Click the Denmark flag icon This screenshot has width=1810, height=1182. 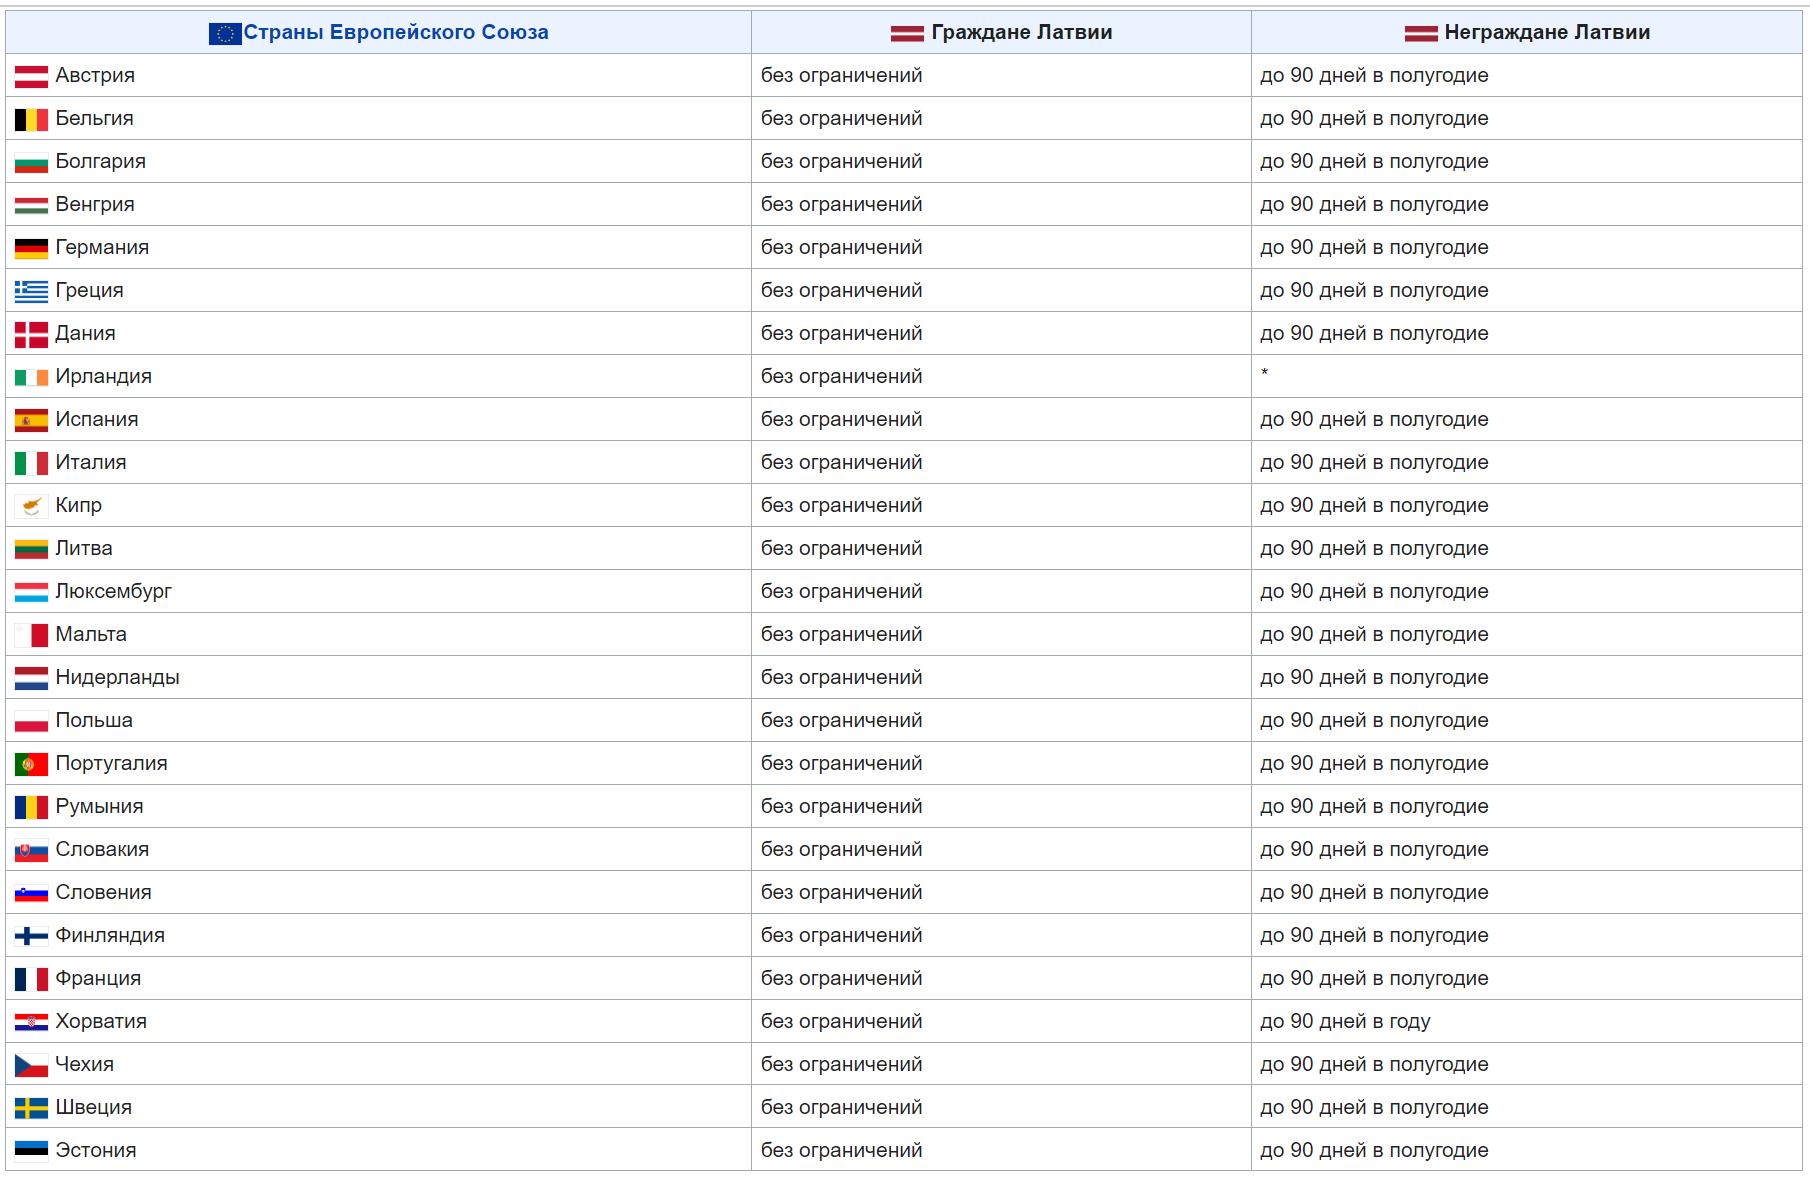point(31,335)
